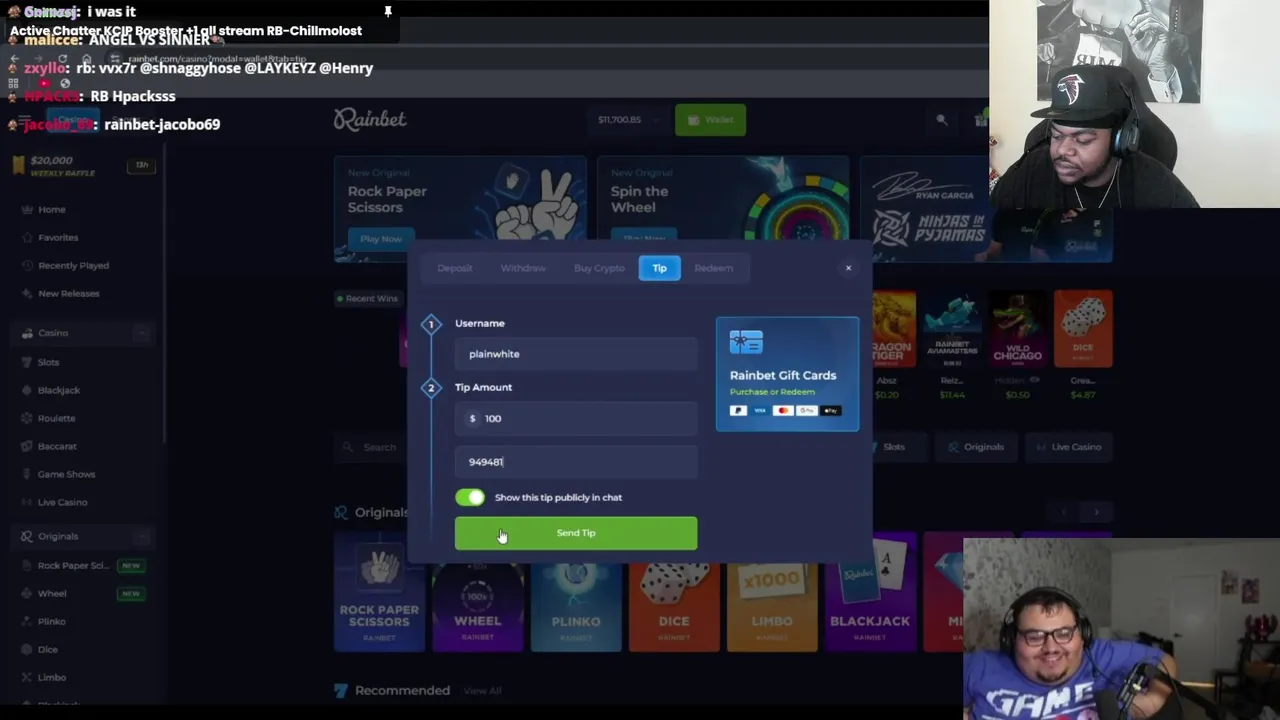This screenshot has width=1280, height=720.
Task: Open the Rainbet Gift Cards card
Action: 787,374
